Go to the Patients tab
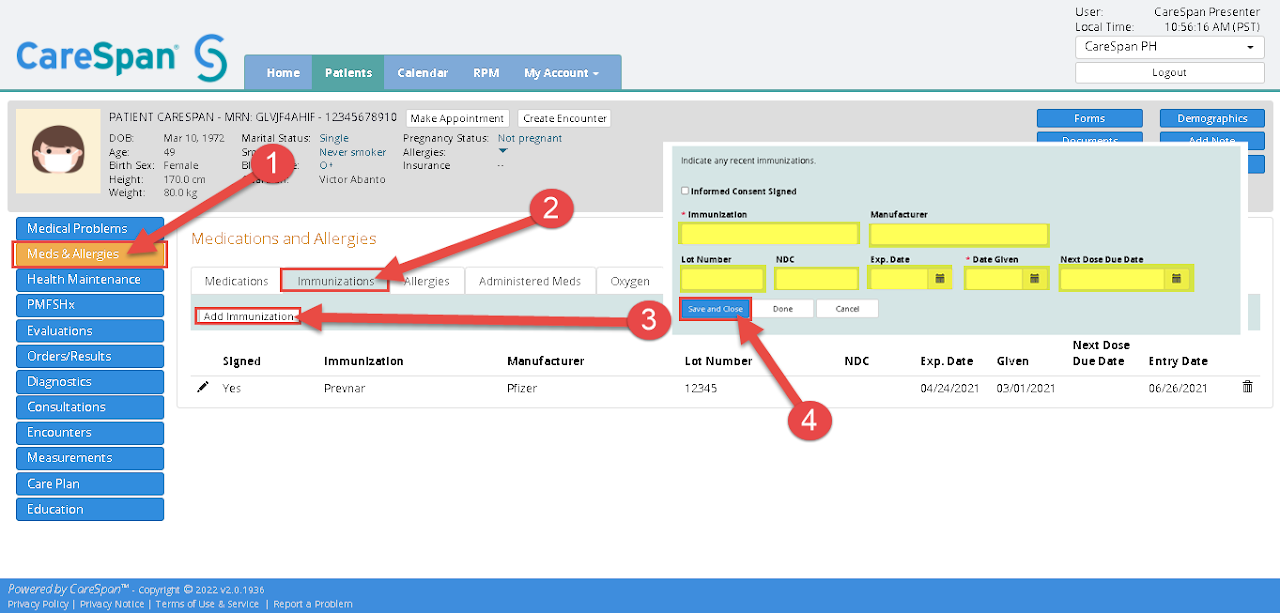The height and width of the screenshot is (613, 1280). [x=348, y=73]
